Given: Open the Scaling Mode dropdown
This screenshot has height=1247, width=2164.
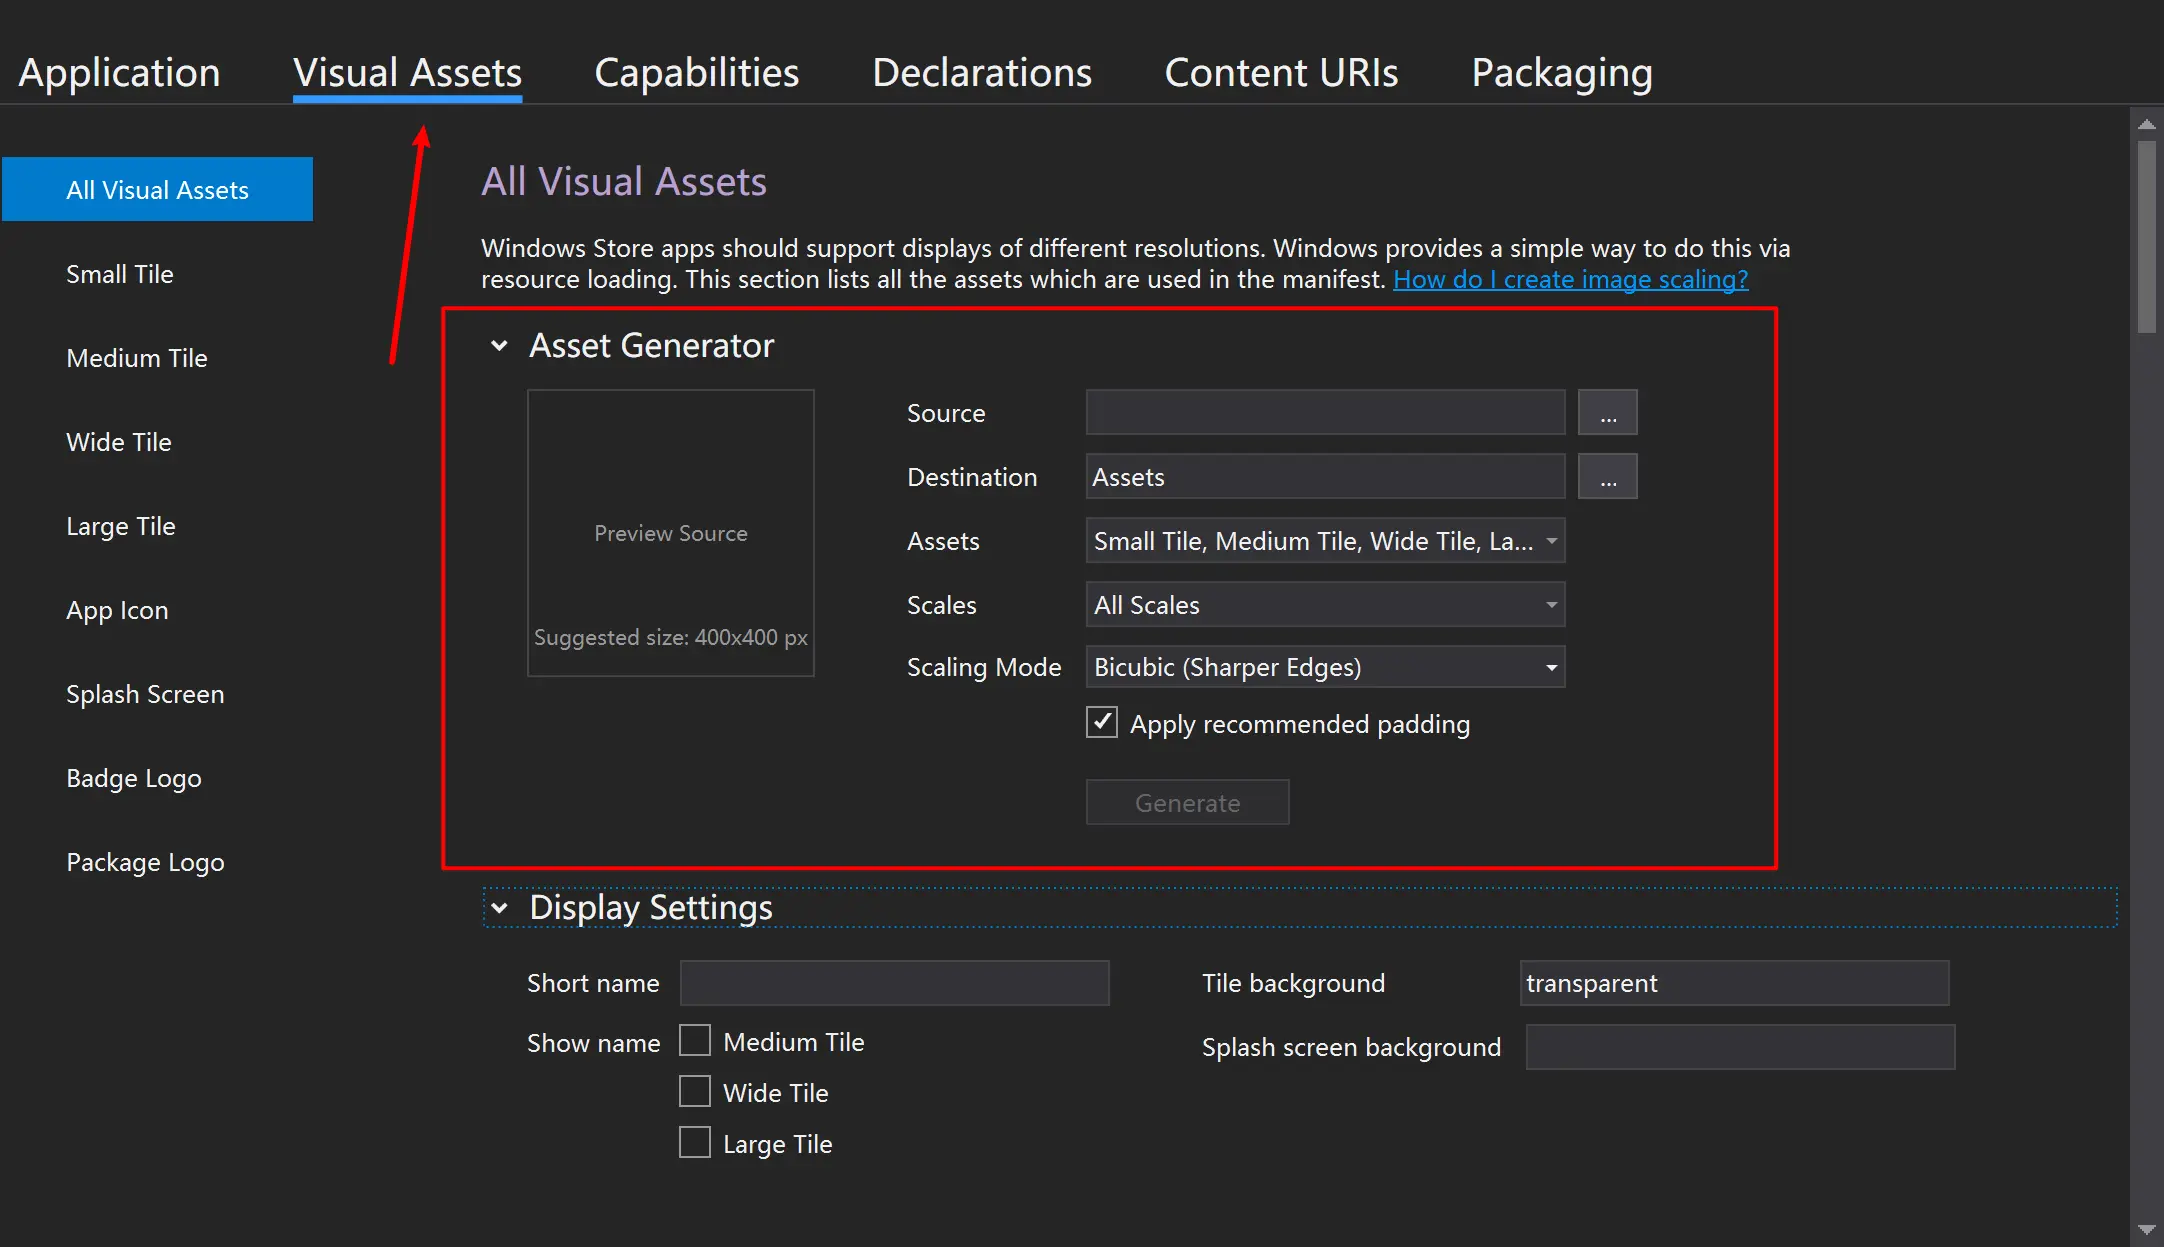Looking at the screenshot, I should pyautogui.click(x=1325, y=667).
